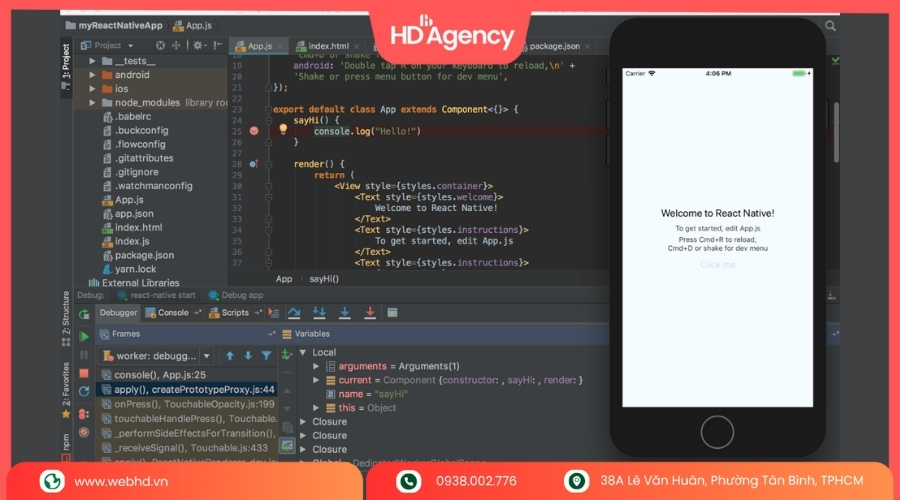Expand the android folder
This screenshot has width=900, height=500.
click(x=92, y=75)
